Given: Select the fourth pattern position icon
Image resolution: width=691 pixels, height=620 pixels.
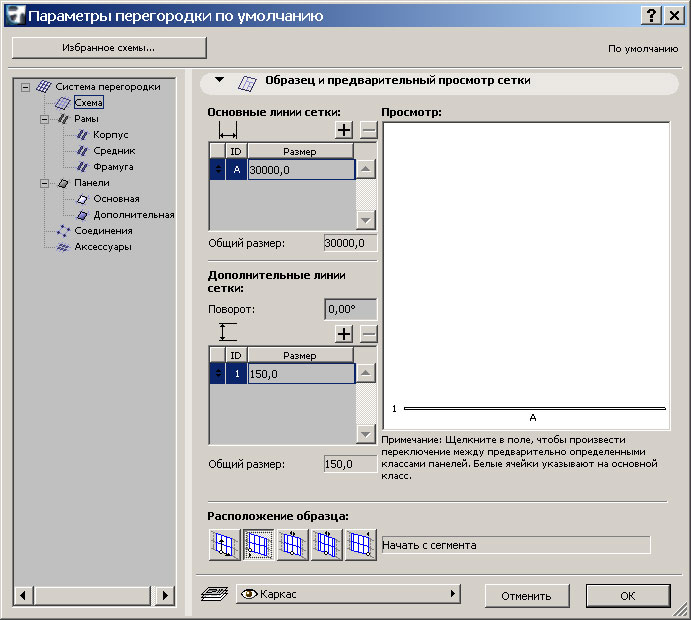Looking at the screenshot, I should pyautogui.click(x=326, y=545).
